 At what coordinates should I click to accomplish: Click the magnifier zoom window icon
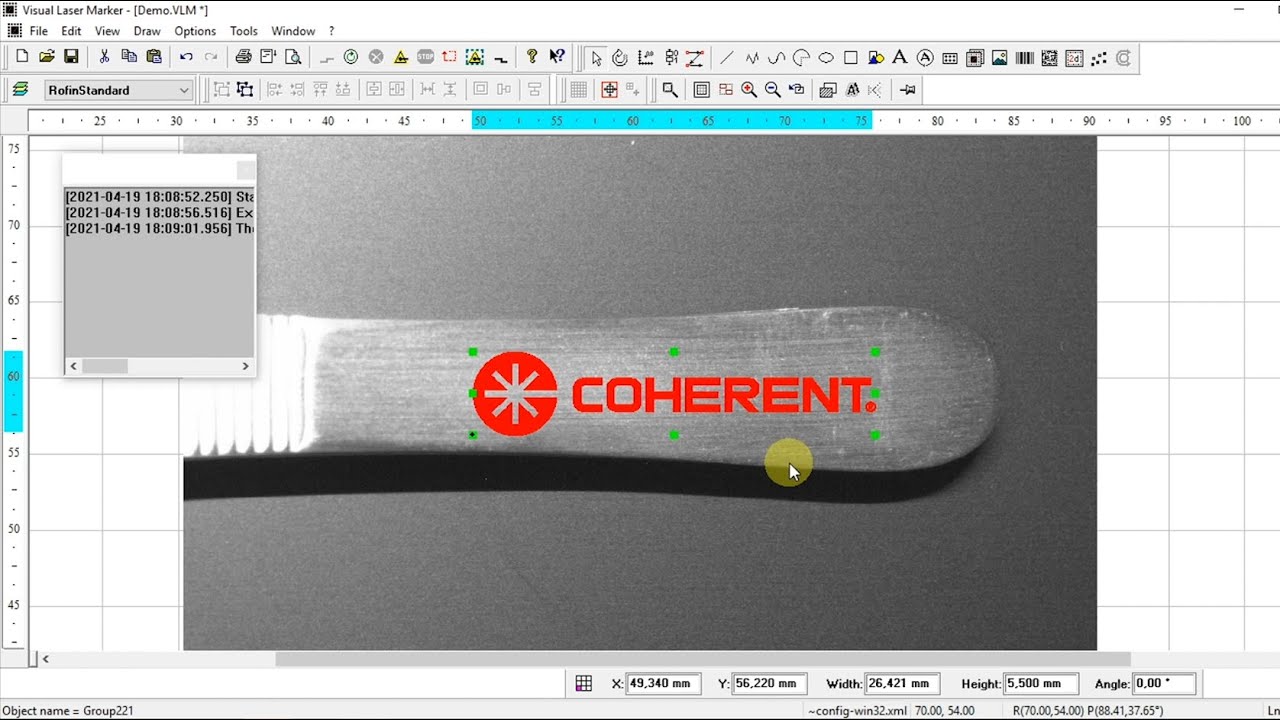[x=670, y=90]
